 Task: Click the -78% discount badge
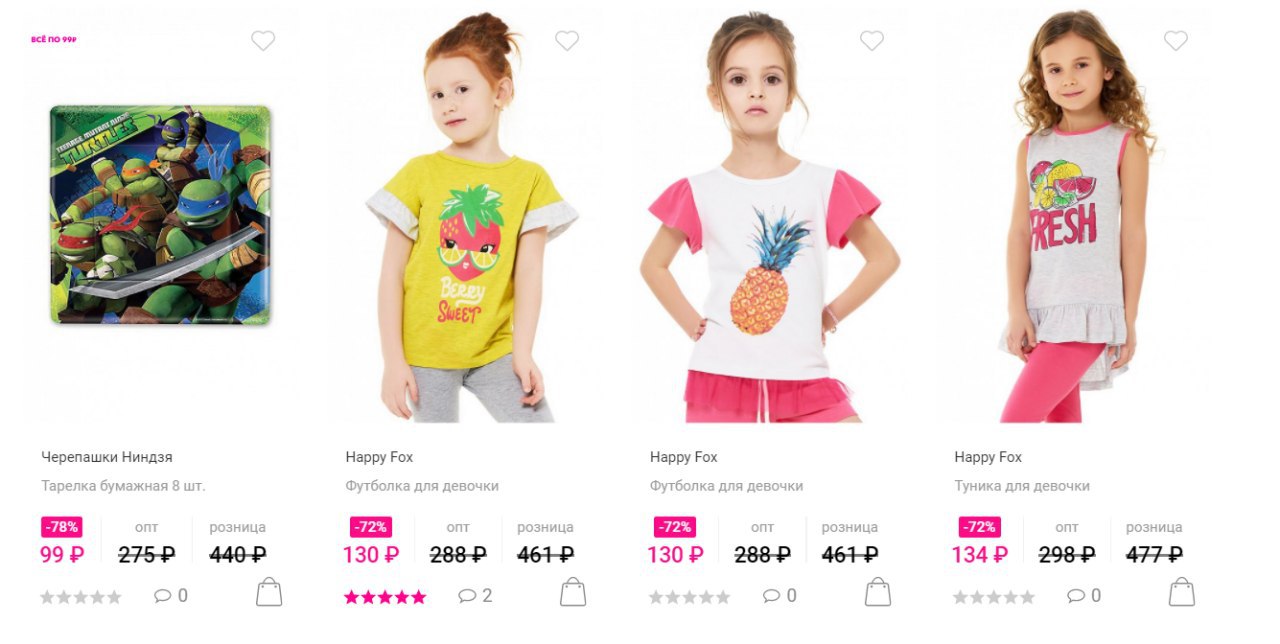coord(61,527)
